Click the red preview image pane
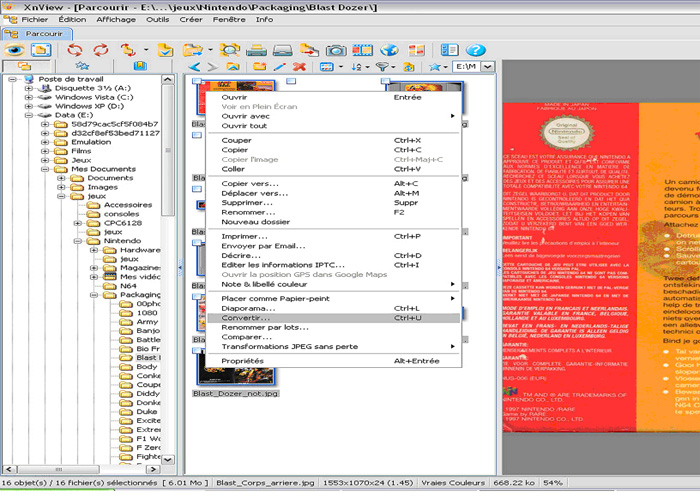Viewport: 700px width, 500px height. (x=601, y=267)
